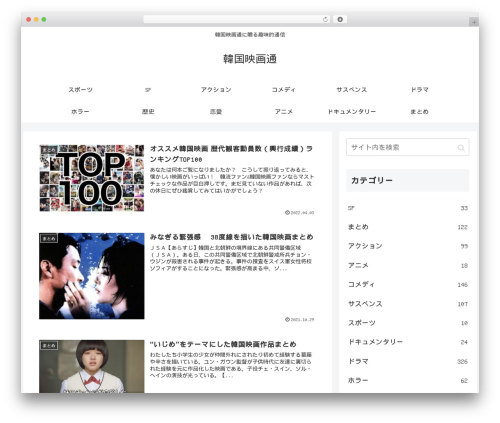Open a new tab with the plus button
This screenshot has height=423, width=500.
click(474, 22)
